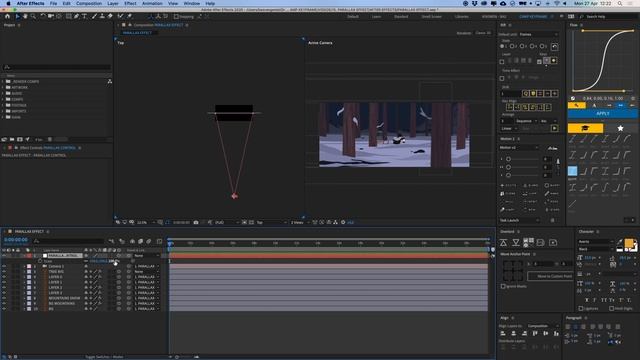Toggle visibility of the BG layer

(x=4, y=309)
